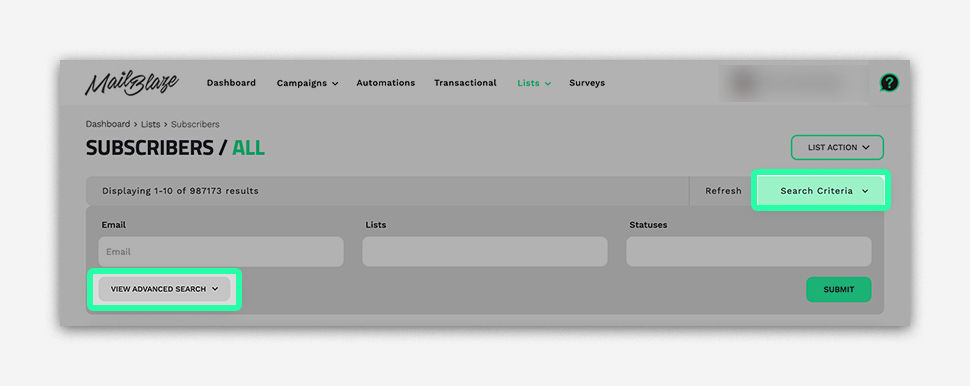This screenshot has width=970, height=386.
Task: Open the List Action dropdown
Action: (x=837, y=147)
